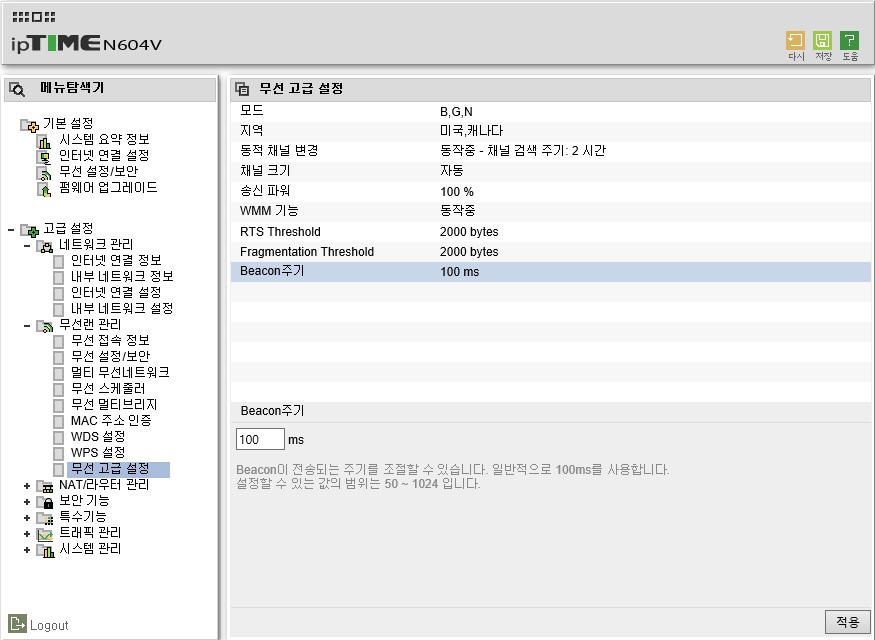Click the 기본 설정 folder icon

click(30, 125)
